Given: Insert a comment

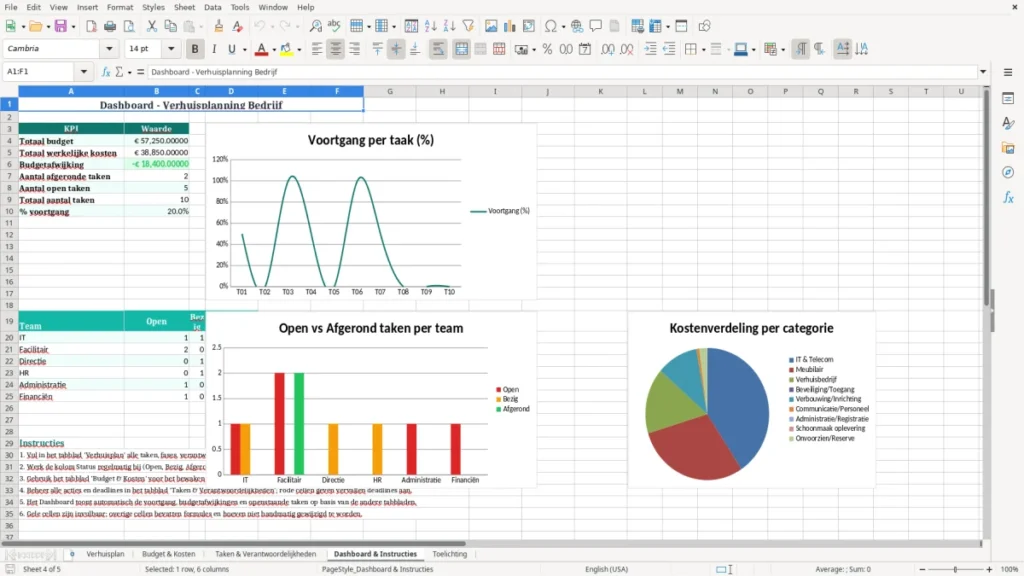Looking at the screenshot, I should pos(596,26).
